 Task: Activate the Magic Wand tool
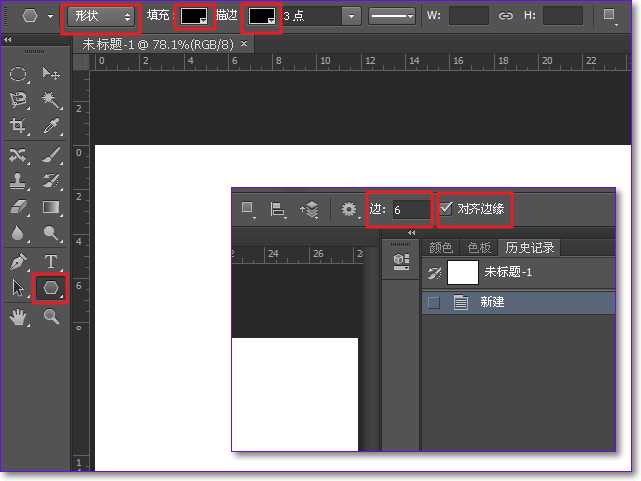(x=51, y=100)
